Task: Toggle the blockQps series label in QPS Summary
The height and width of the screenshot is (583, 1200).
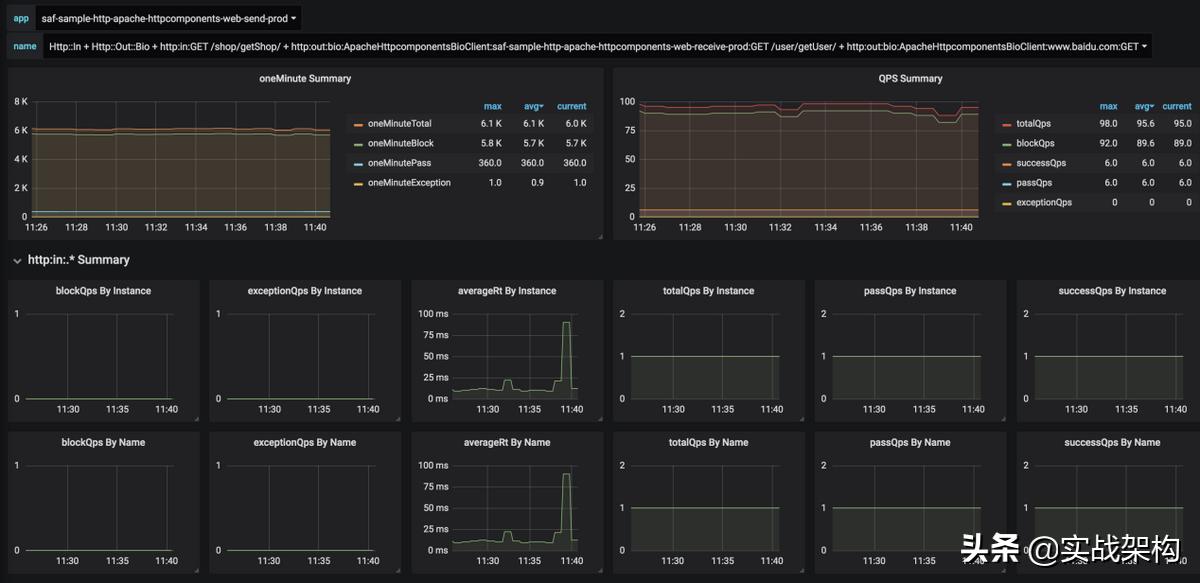Action: pyautogui.click(x=1035, y=144)
